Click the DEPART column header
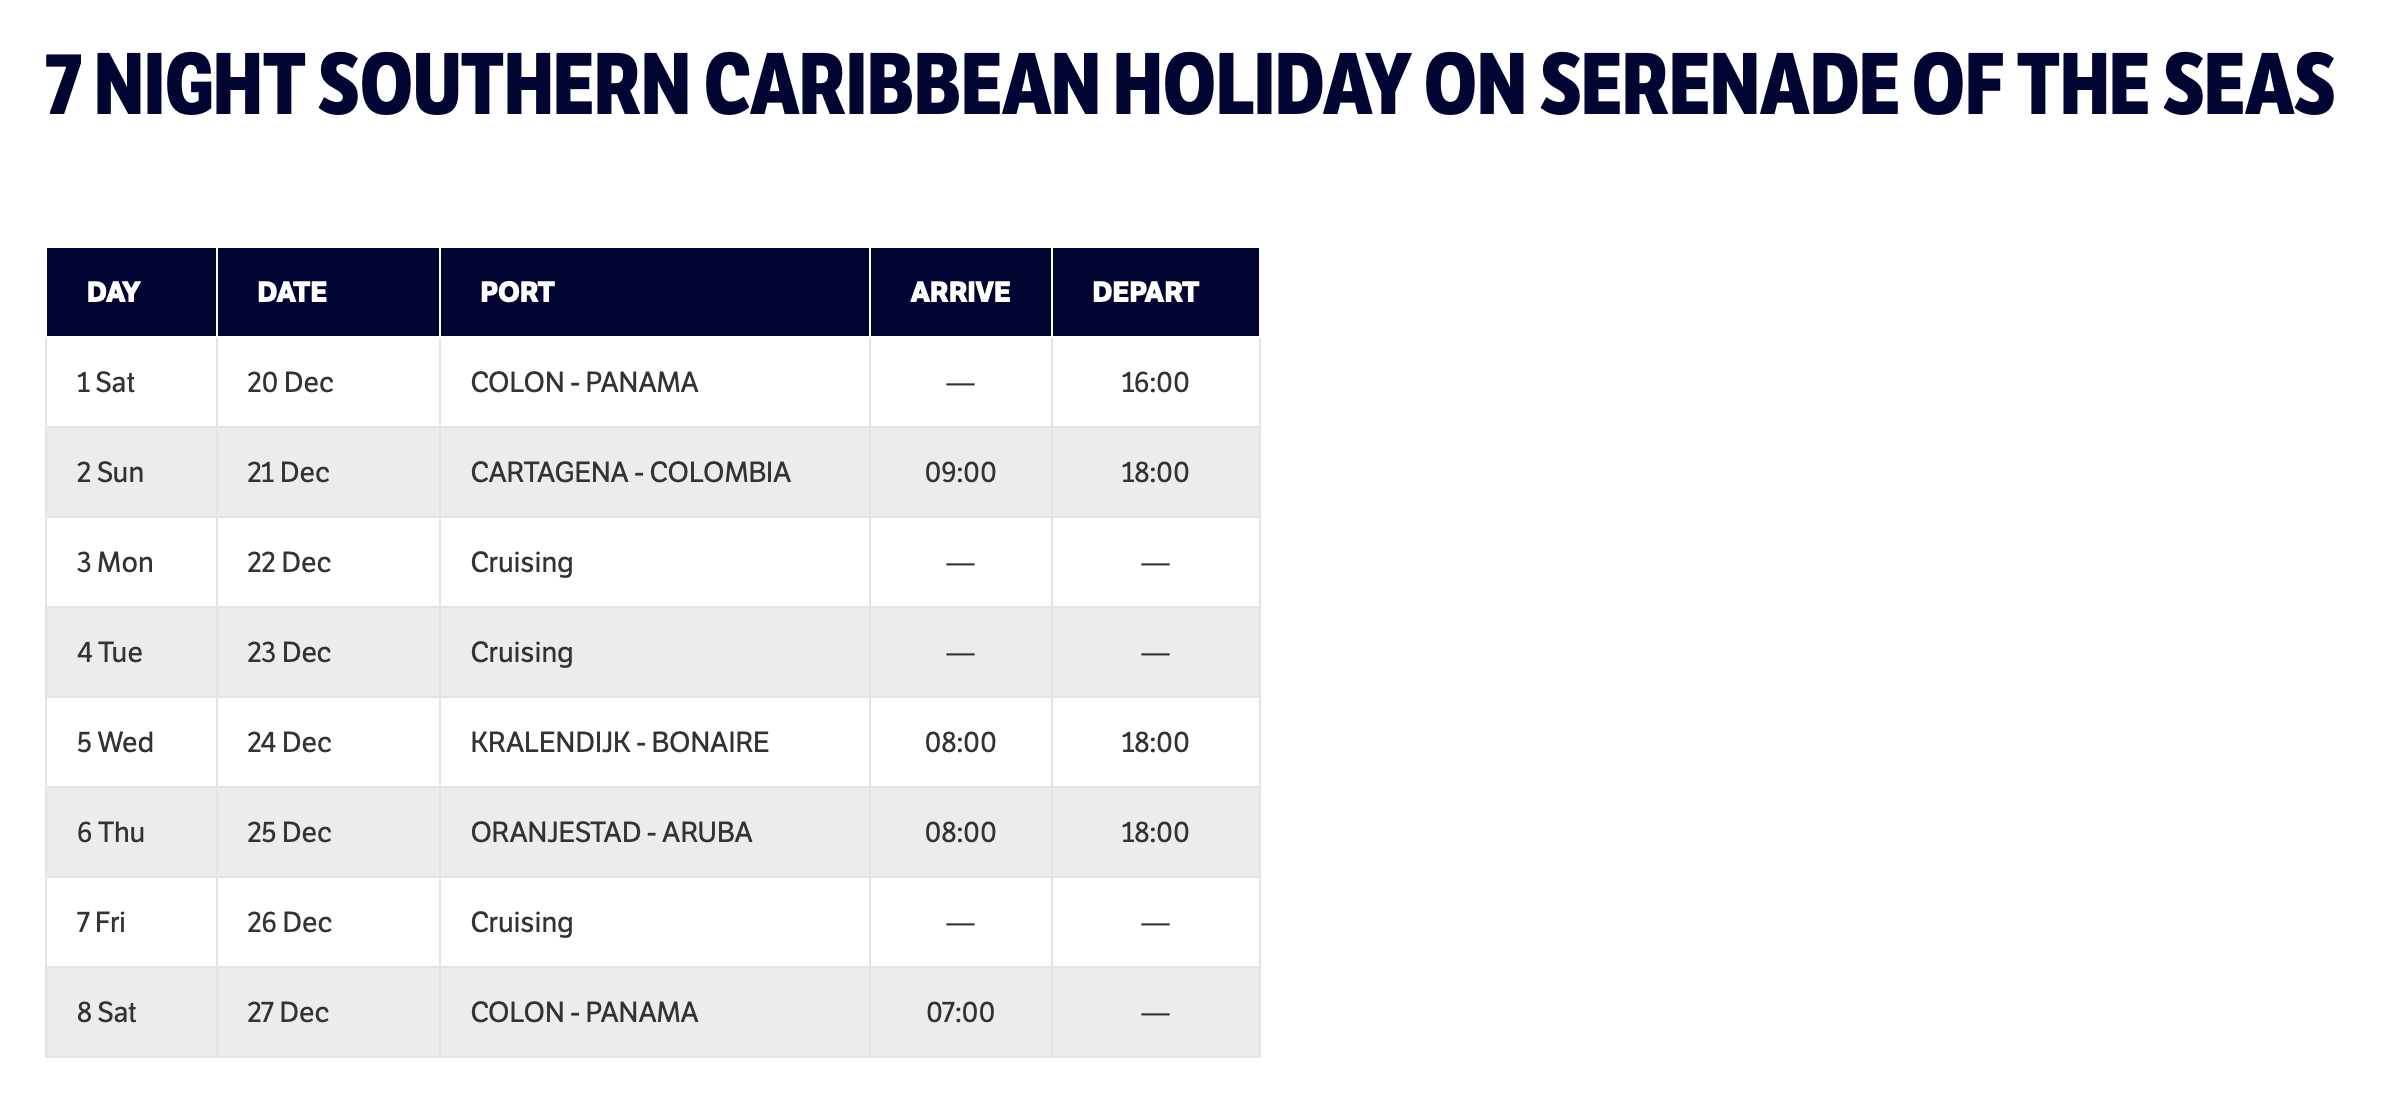The height and width of the screenshot is (1106, 2387). (1145, 292)
